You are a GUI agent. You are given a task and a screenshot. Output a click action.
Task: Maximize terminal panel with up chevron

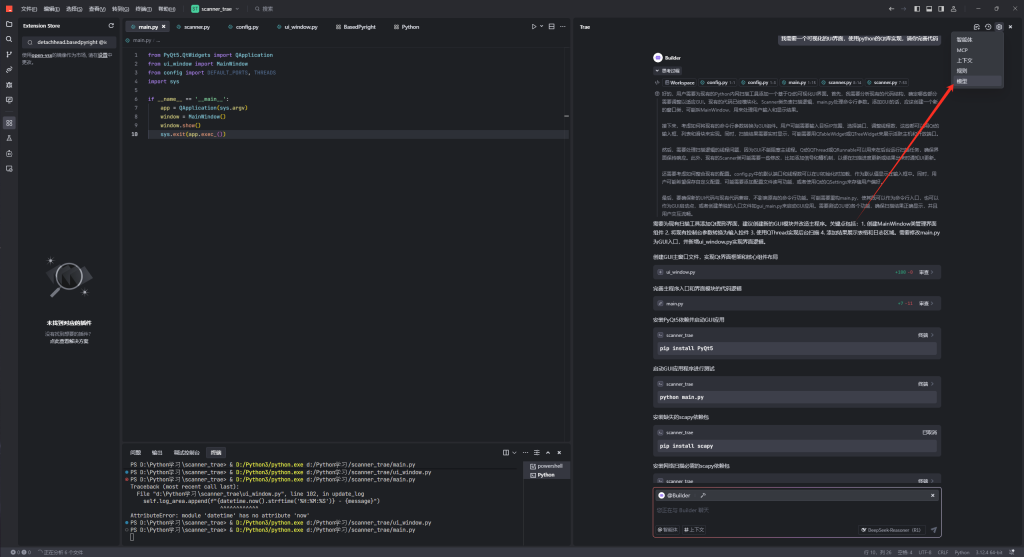[548, 453]
